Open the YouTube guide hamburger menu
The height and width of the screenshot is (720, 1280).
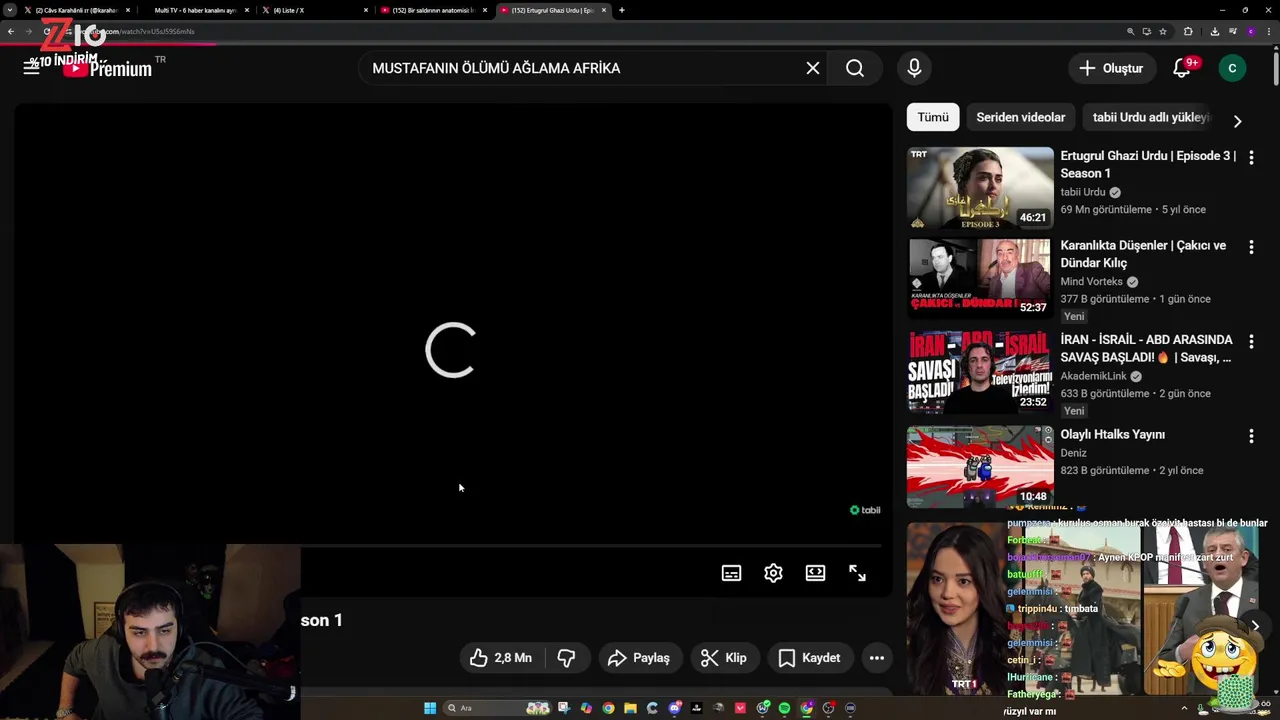tap(31, 68)
